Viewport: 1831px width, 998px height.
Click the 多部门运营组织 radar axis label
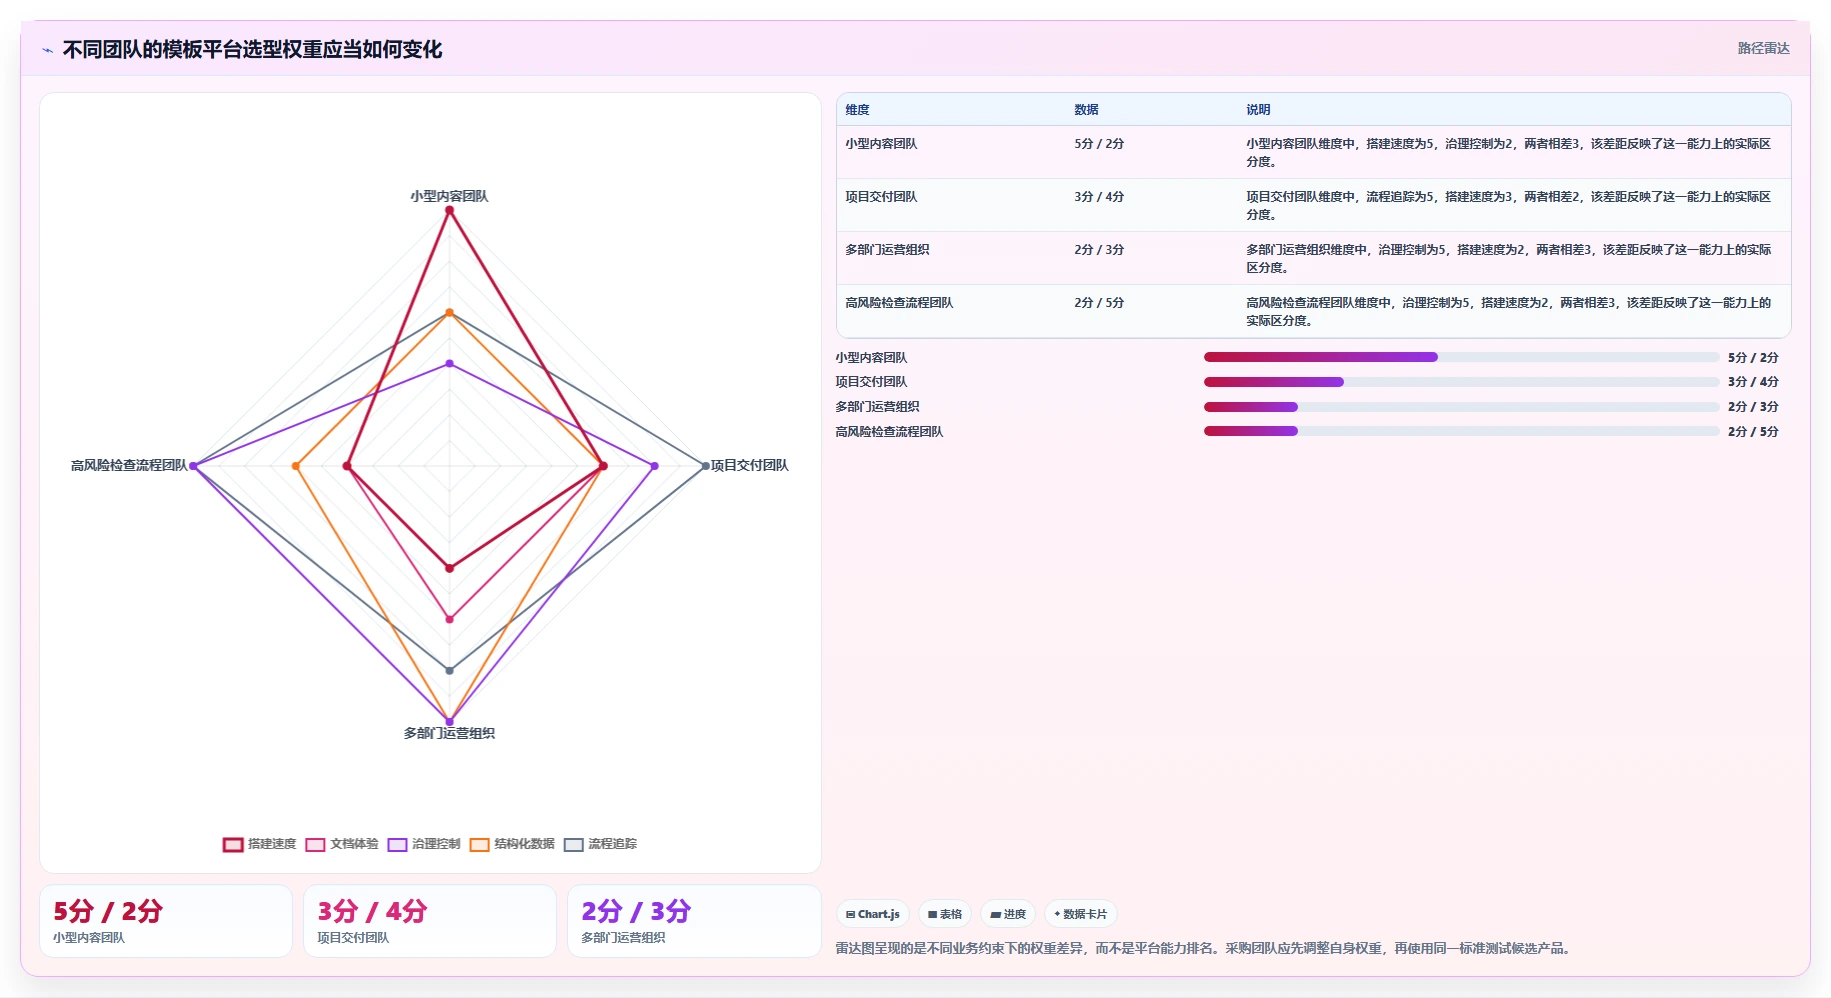pyautogui.click(x=449, y=733)
